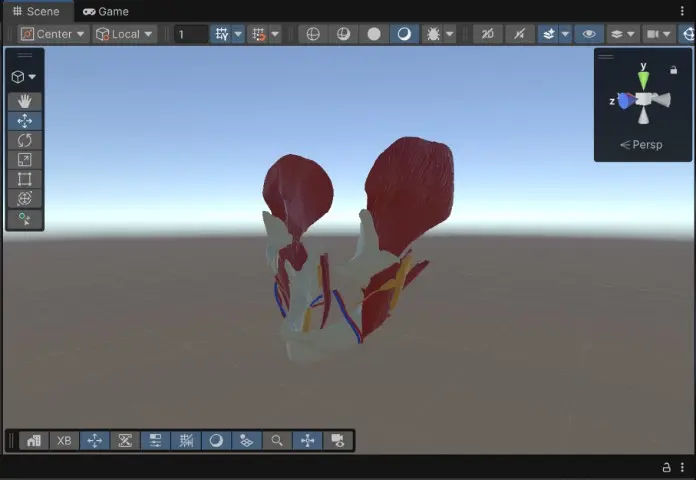696x480 pixels.
Task: Click the grid snap value field showing 1
Action: [x=190, y=34]
